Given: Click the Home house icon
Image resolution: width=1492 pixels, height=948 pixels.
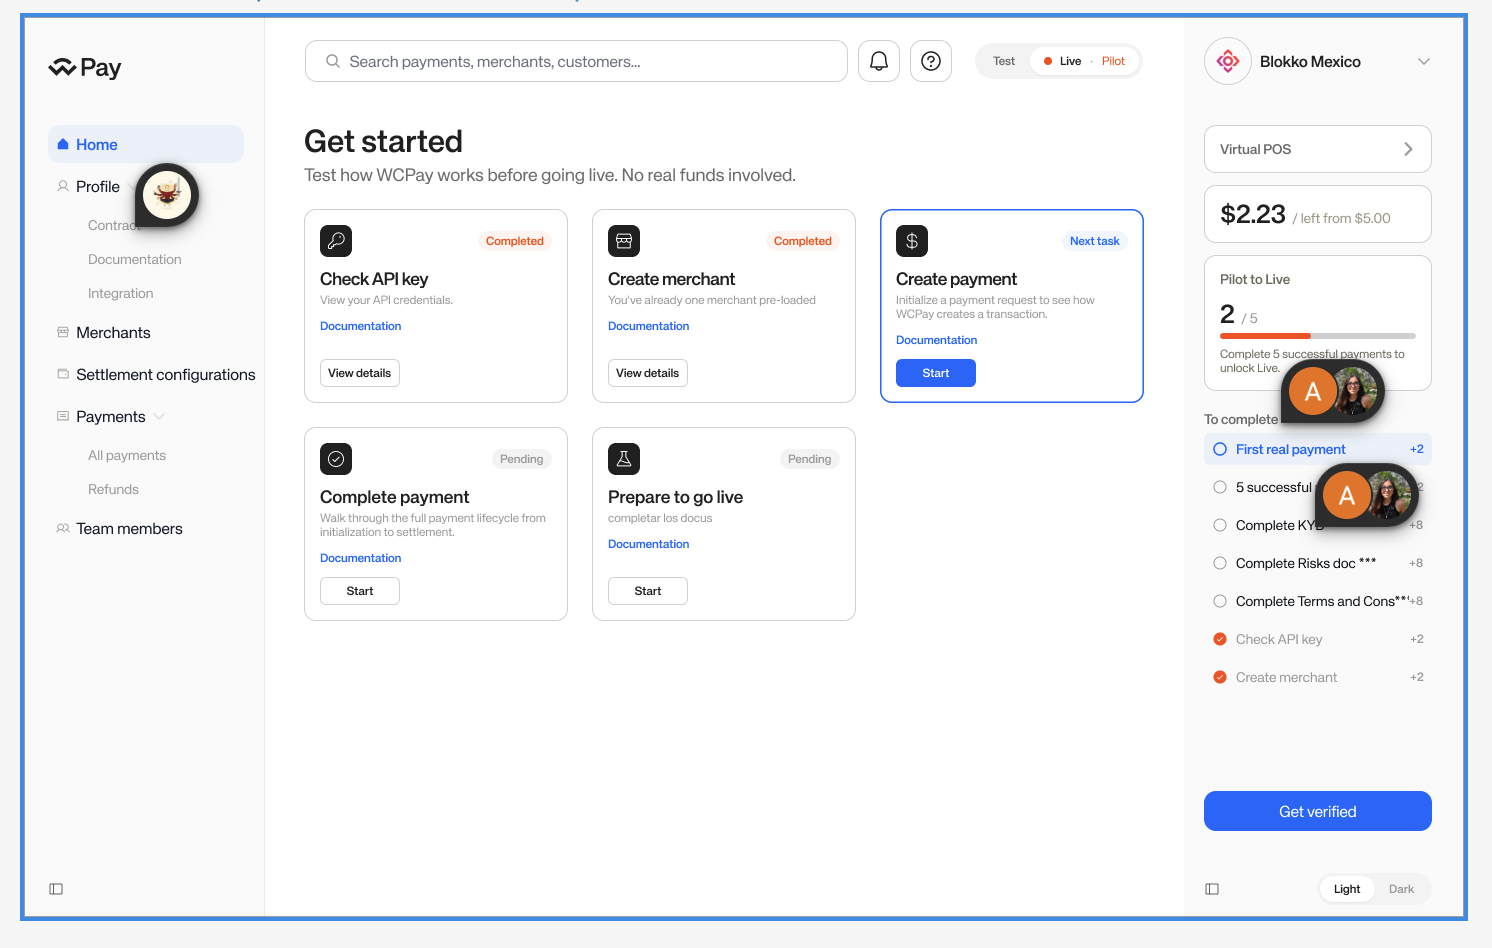Looking at the screenshot, I should coord(63,144).
